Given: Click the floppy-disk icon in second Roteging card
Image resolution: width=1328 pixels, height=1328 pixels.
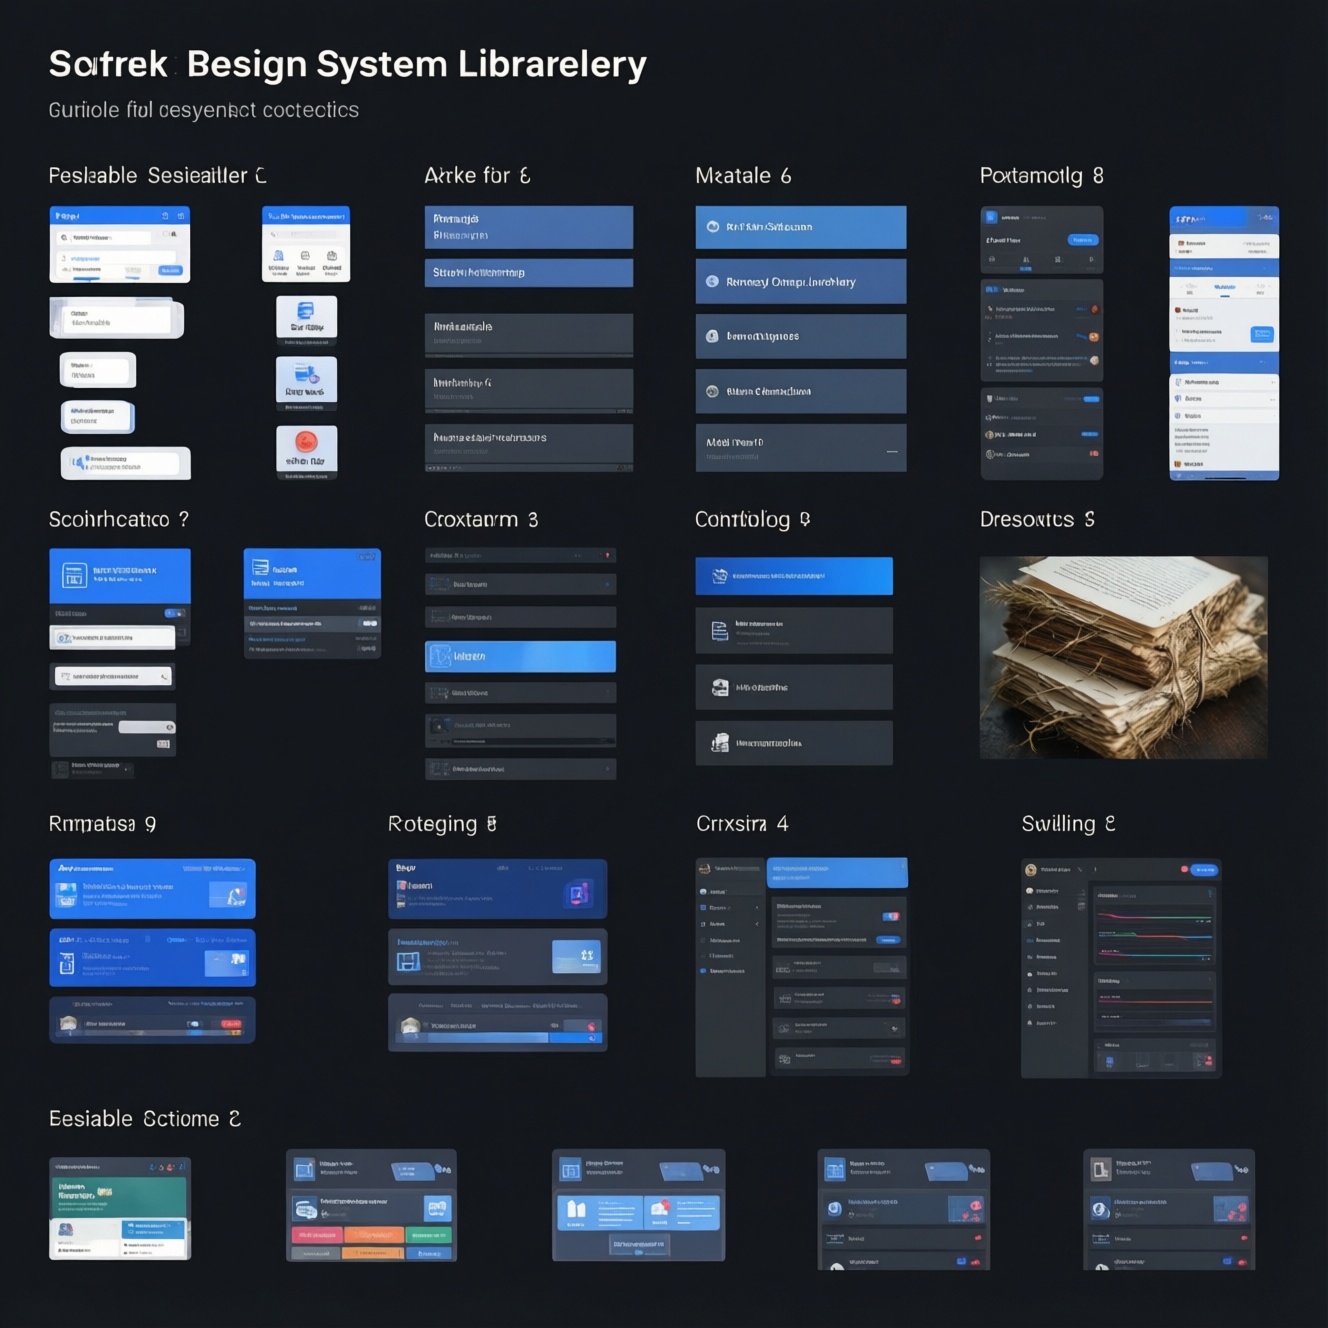Looking at the screenshot, I should point(408,962).
